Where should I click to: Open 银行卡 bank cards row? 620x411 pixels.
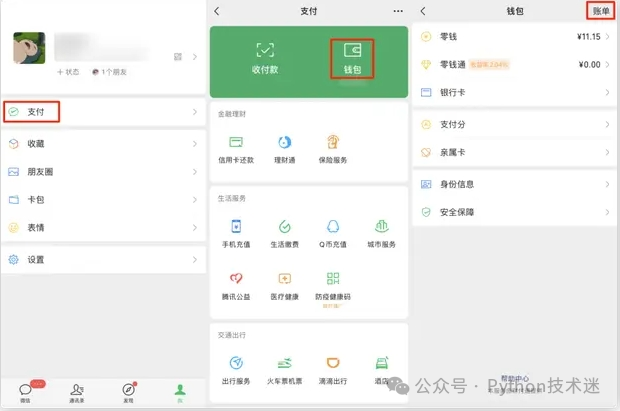[514, 93]
